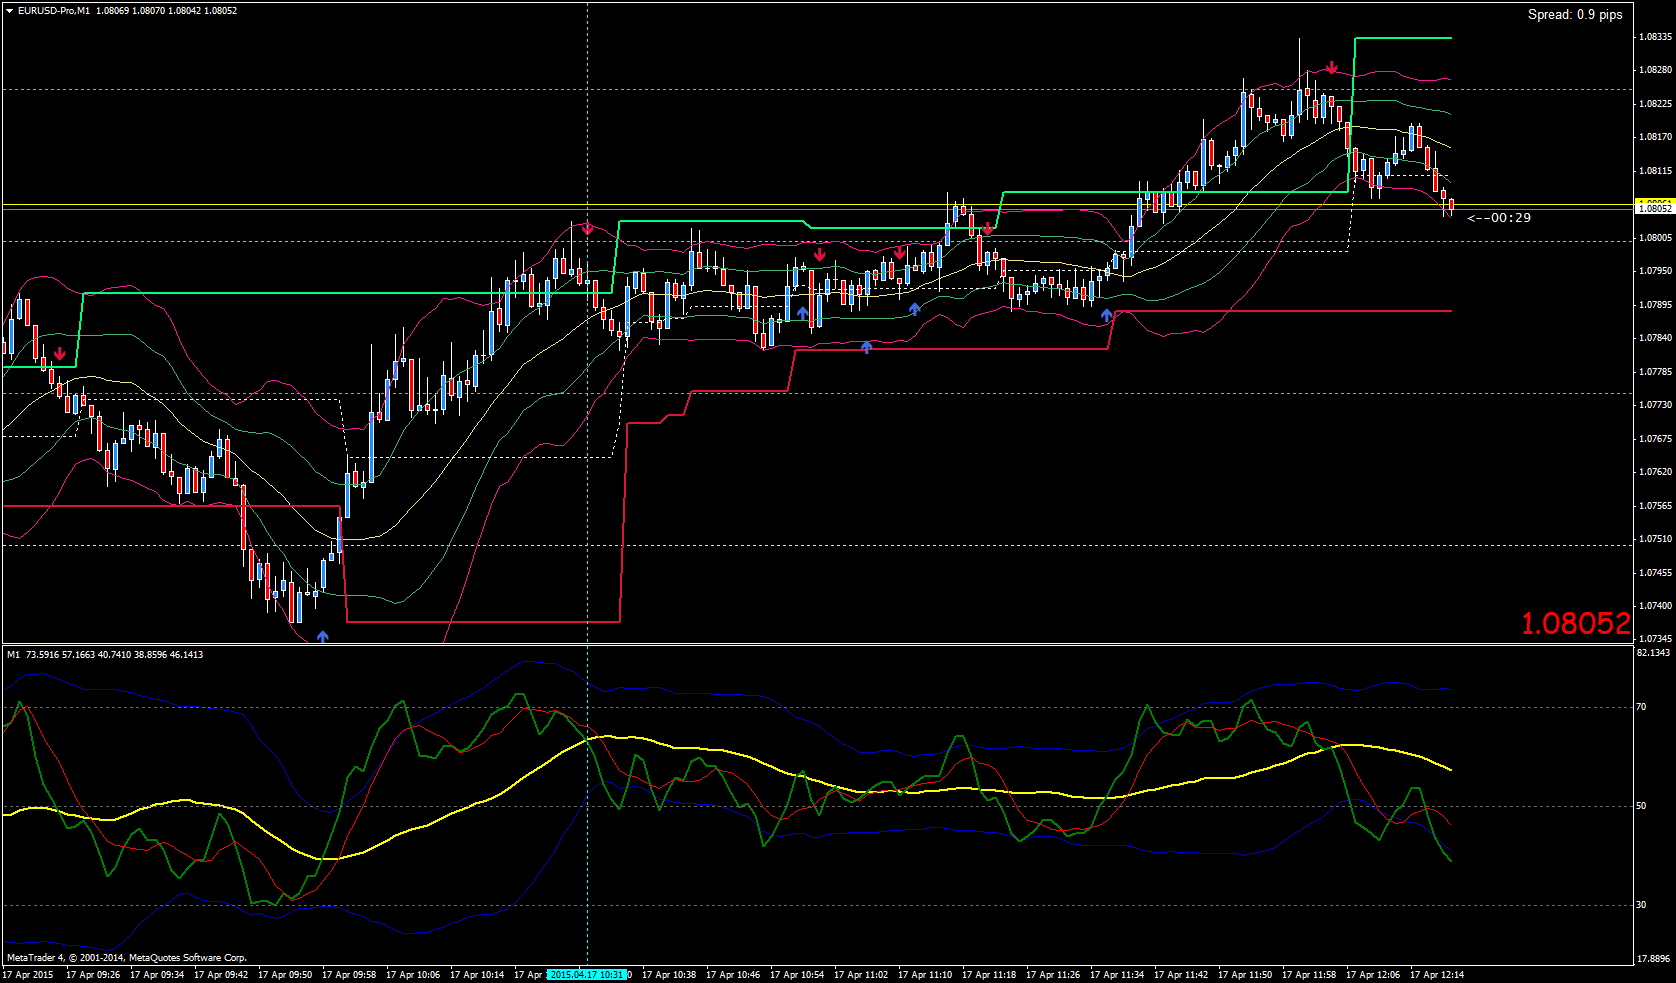1676x983 pixels.
Task: Click the '17 Apr 10:54' time axis label
Action: [x=797, y=975]
